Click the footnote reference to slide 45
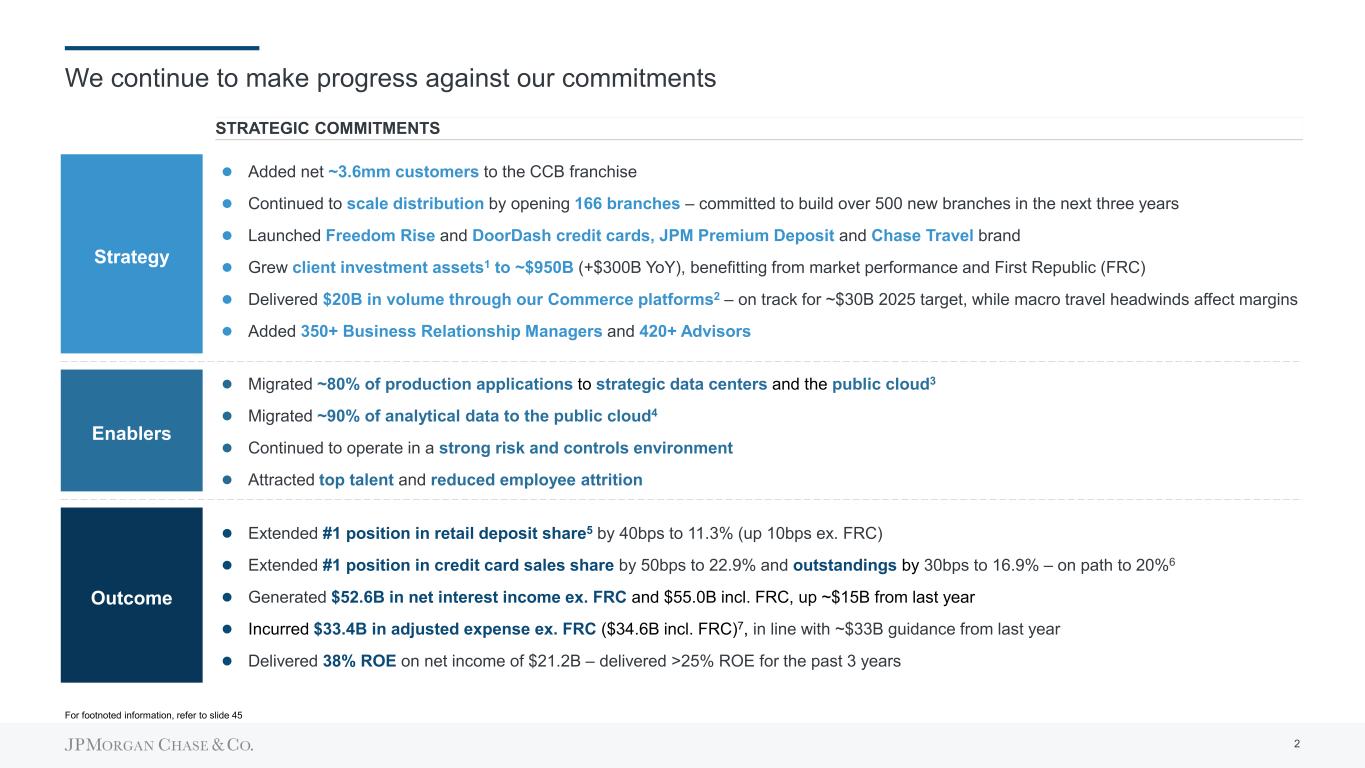Screen dimensions: 1365x768 153,715
